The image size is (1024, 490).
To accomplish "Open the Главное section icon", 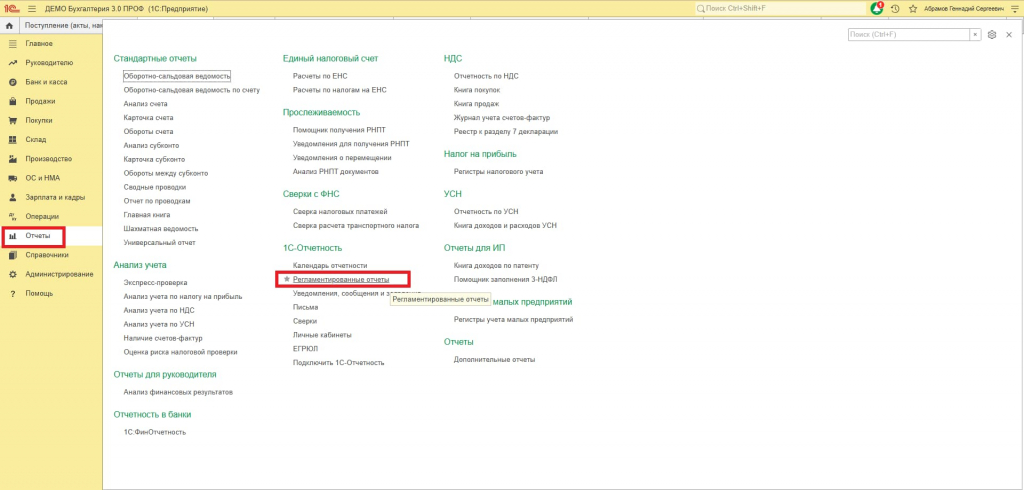I will (x=12, y=44).
